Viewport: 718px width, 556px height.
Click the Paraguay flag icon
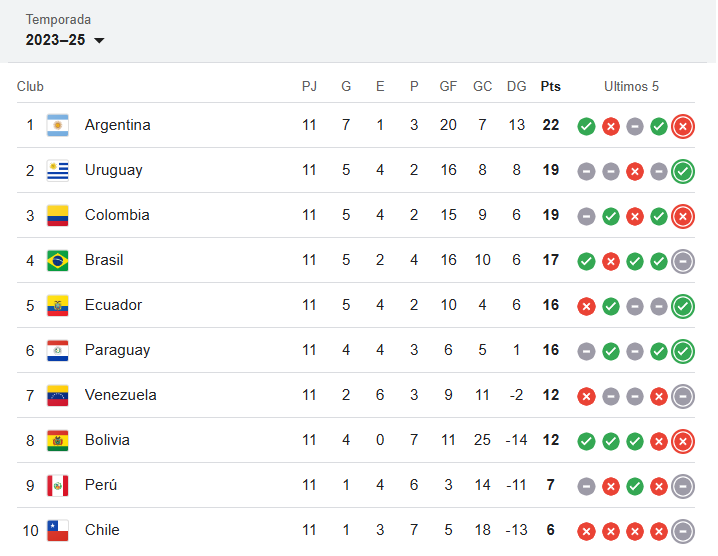coord(58,350)
